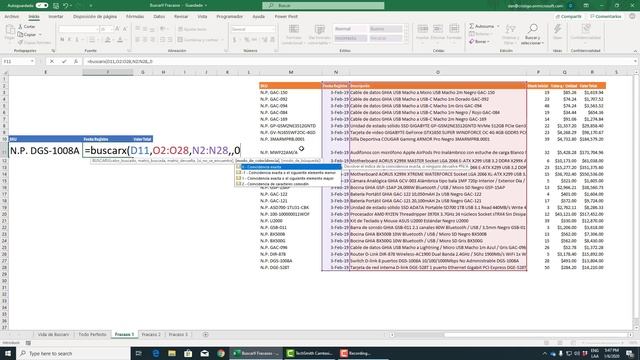Click the Compartir button
This screenshot has height=360, width=640.
pos(568,17)
